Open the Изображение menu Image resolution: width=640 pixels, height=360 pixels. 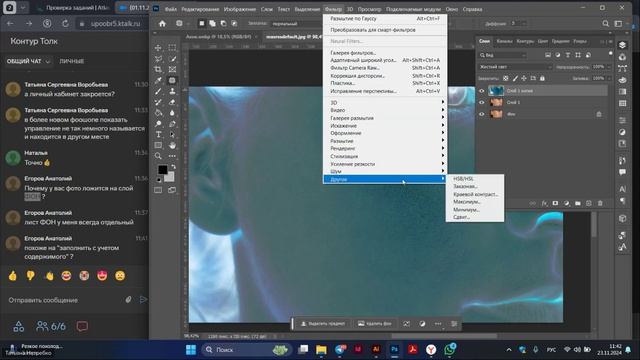[x=240, y=9]
